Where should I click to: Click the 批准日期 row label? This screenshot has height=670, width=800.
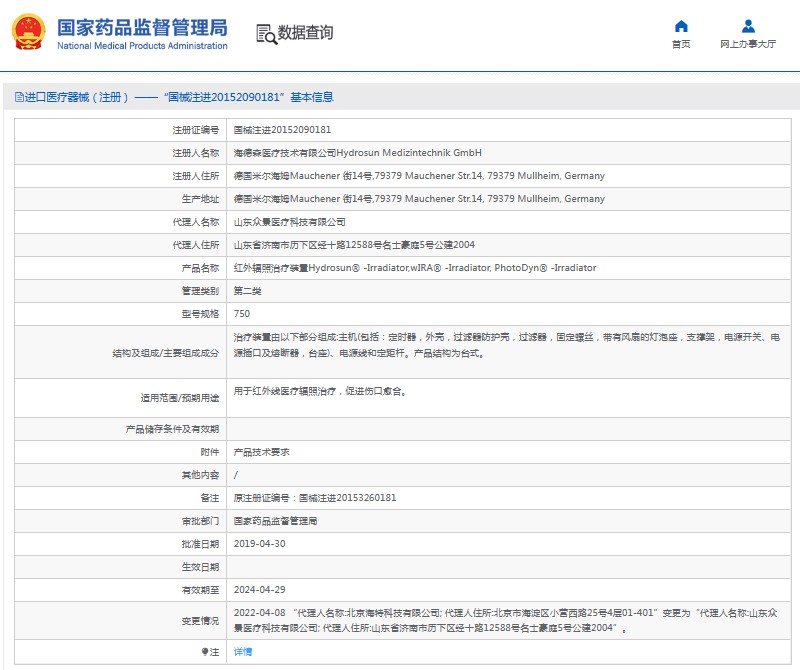[x=201, y=544]
